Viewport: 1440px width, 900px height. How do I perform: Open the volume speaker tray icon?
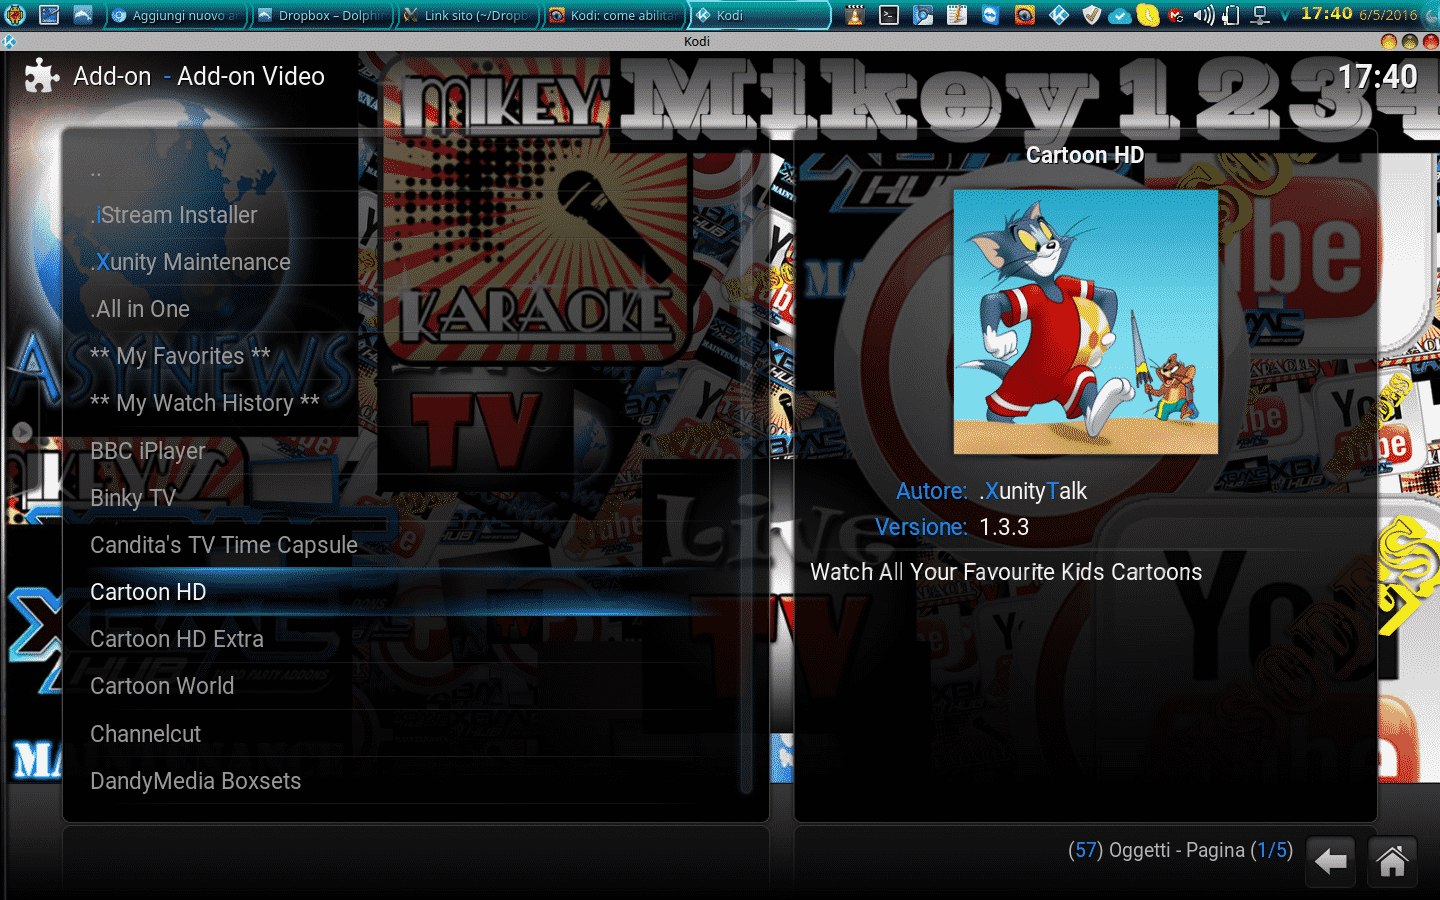pos(1204,15)
